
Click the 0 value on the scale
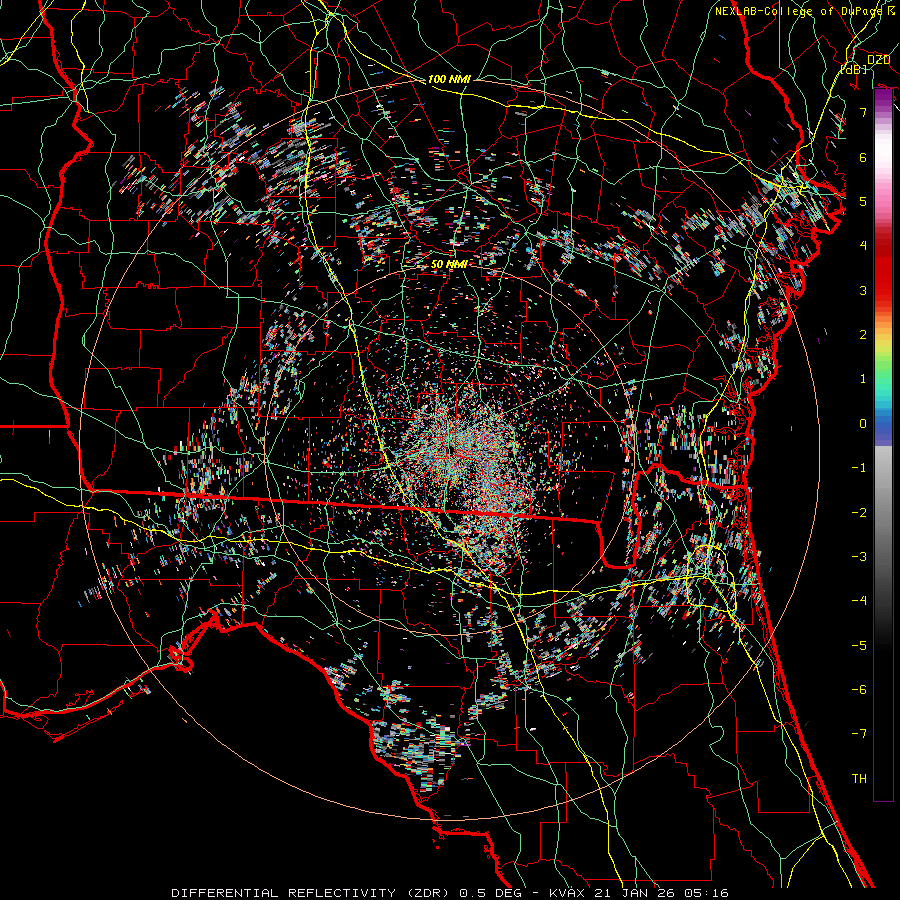(863, 424)
